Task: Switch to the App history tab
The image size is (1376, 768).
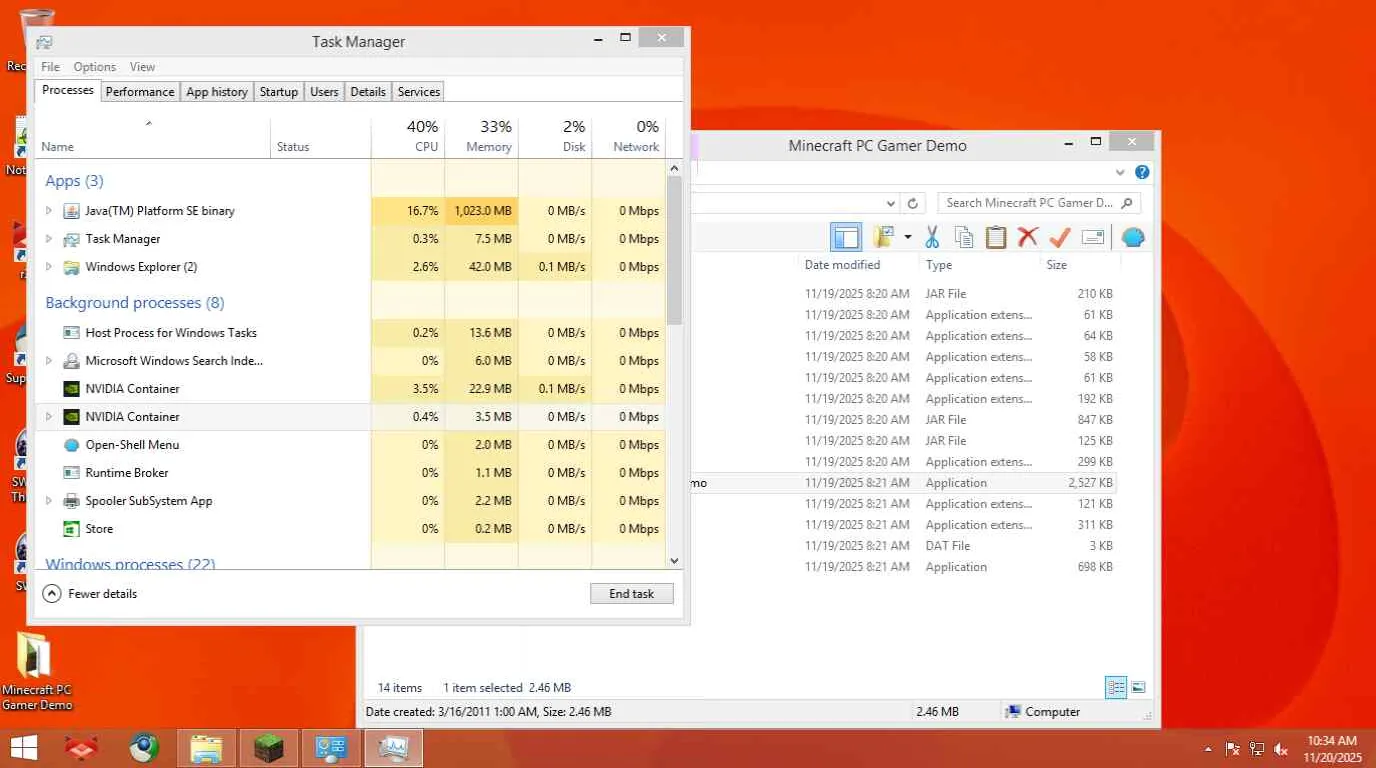Action: pos(217,92)
